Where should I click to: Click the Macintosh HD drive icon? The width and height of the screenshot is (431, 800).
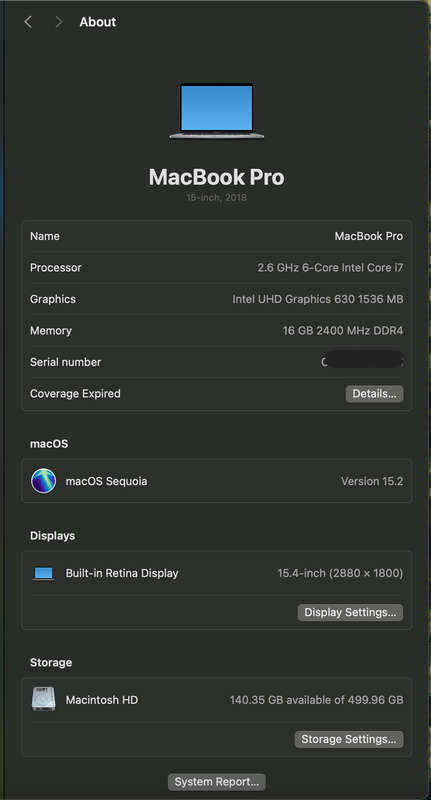[x=43, y=699]
